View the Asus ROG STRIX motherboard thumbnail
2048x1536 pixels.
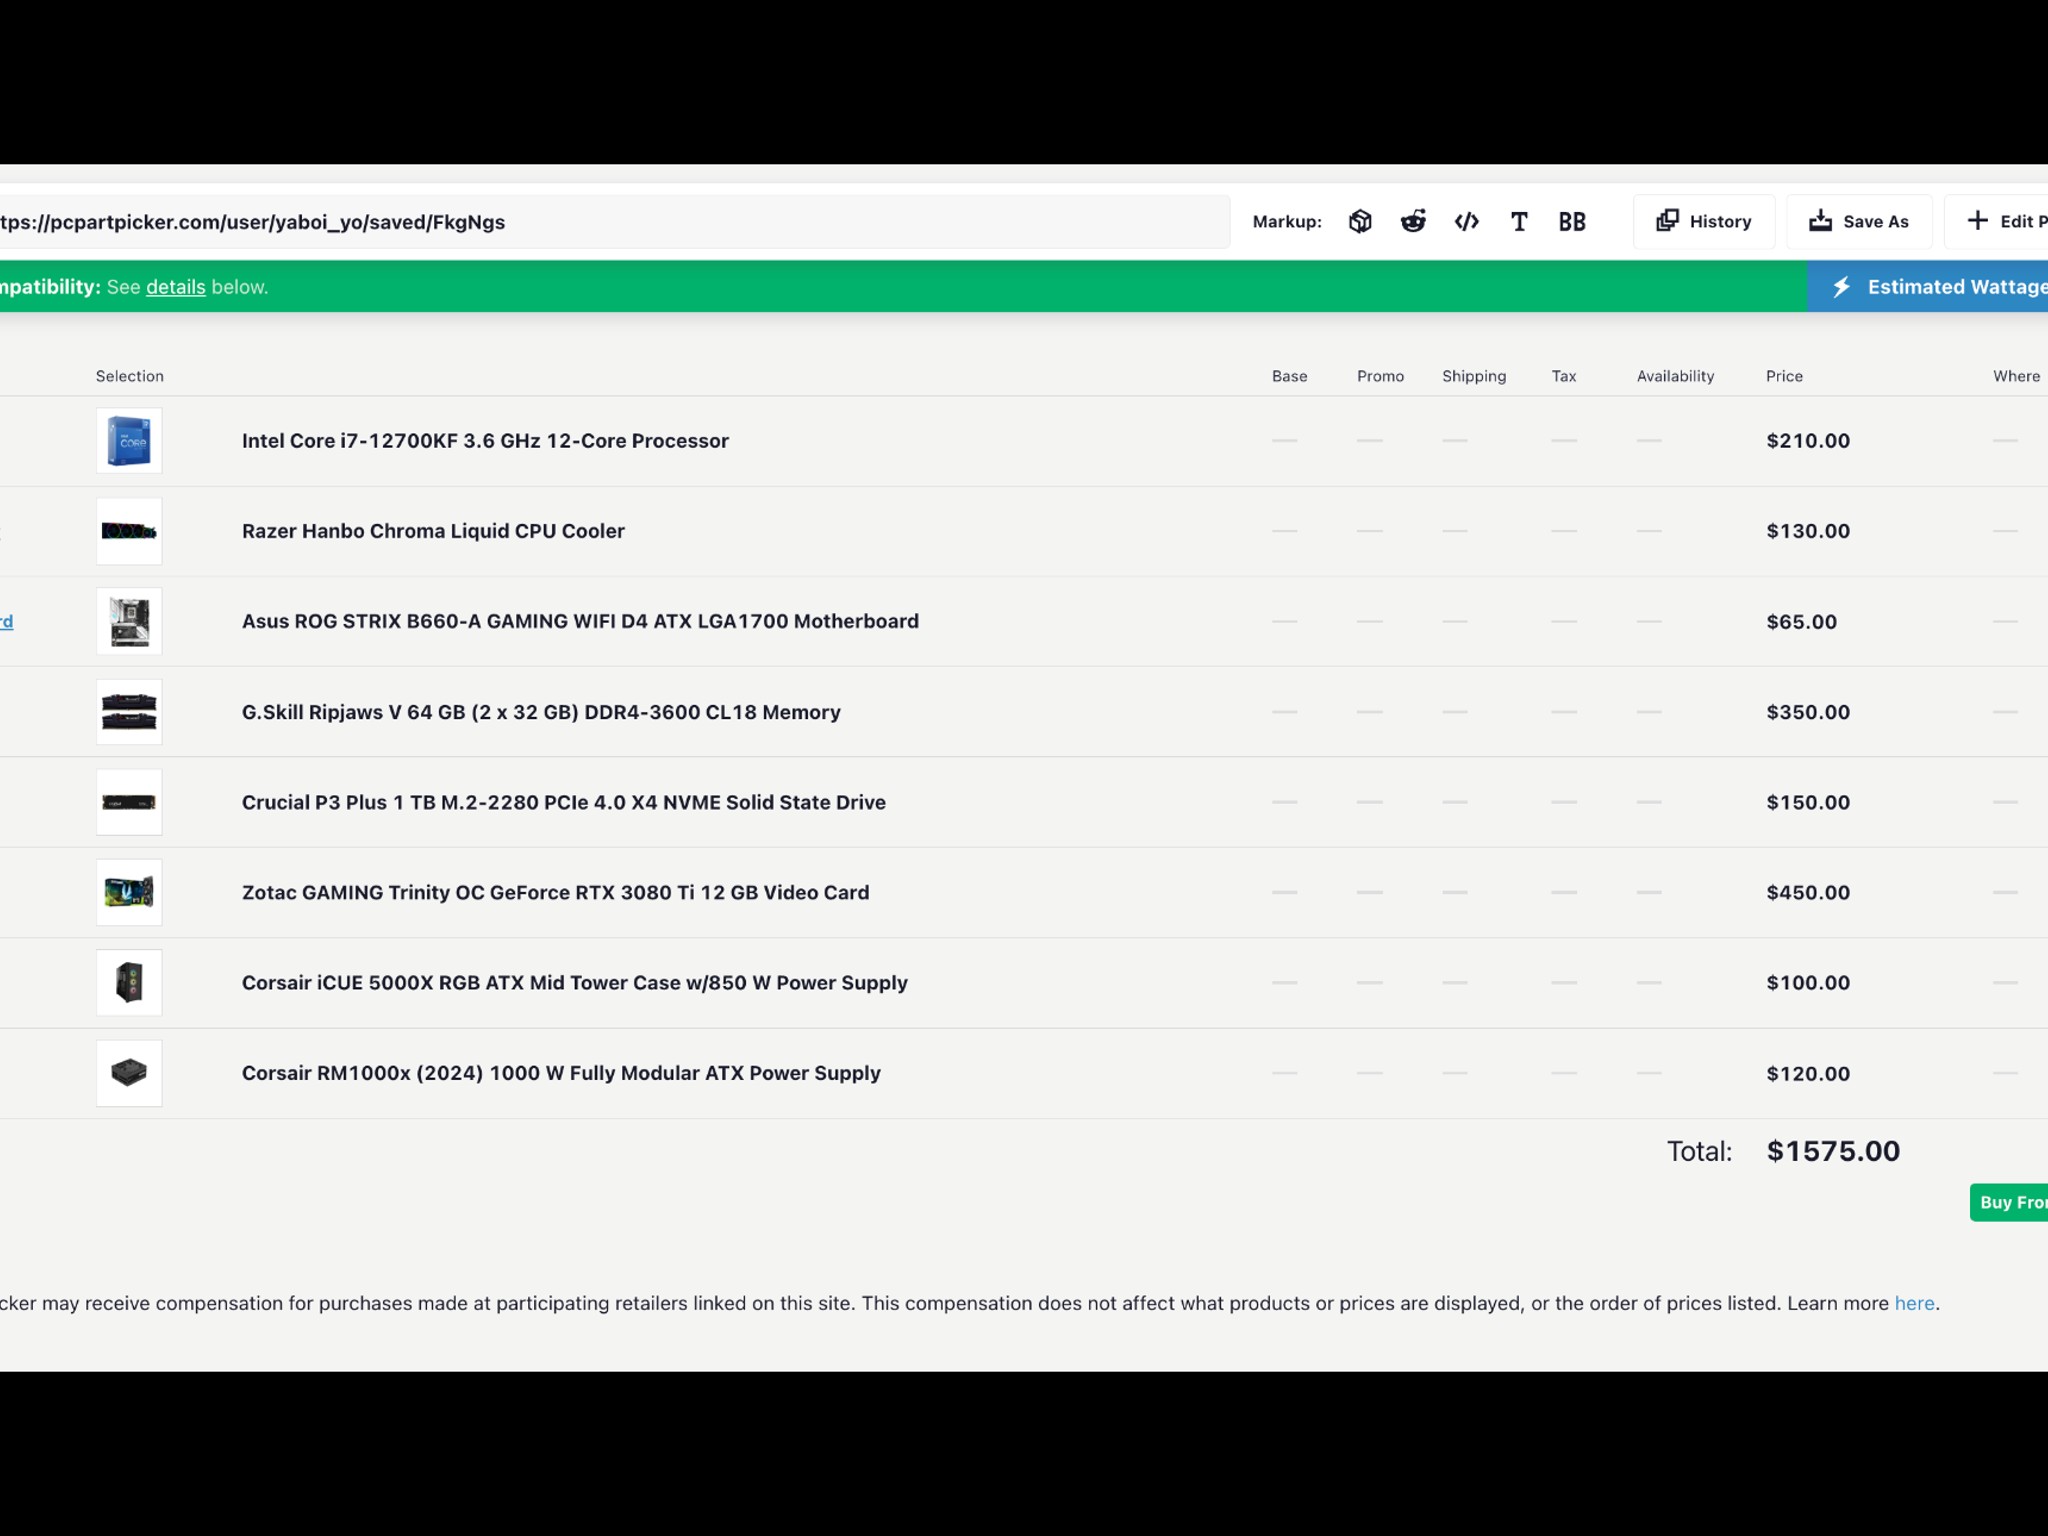tap(129, 621)
